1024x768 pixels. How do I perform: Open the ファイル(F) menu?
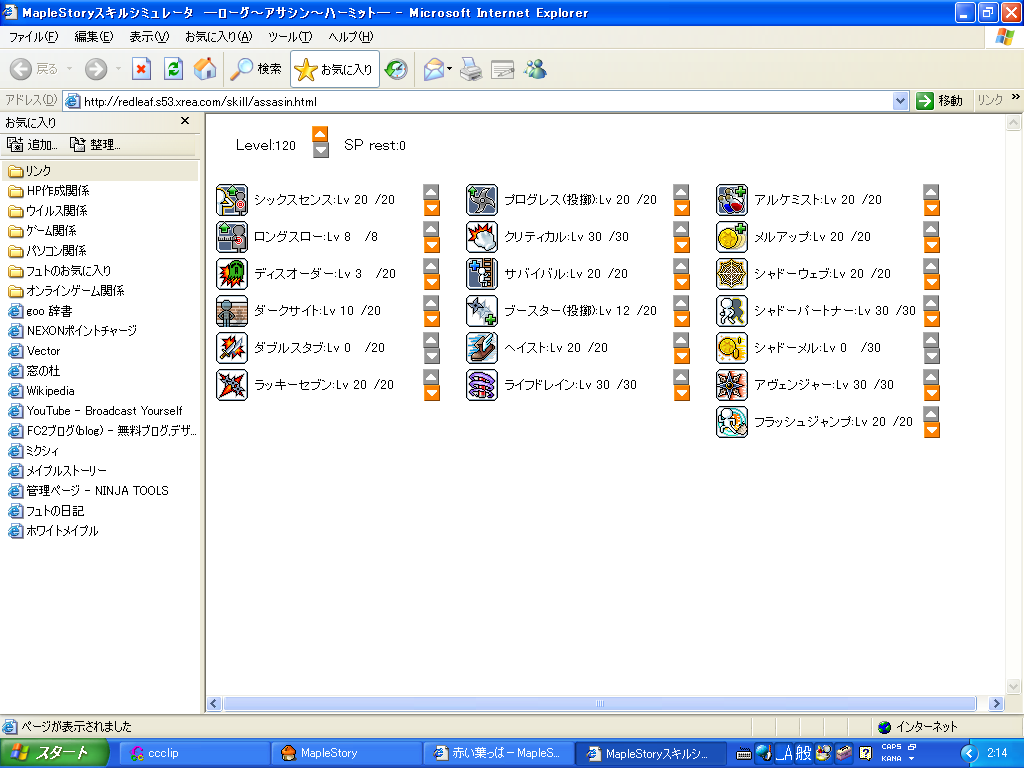pos(34,37)
